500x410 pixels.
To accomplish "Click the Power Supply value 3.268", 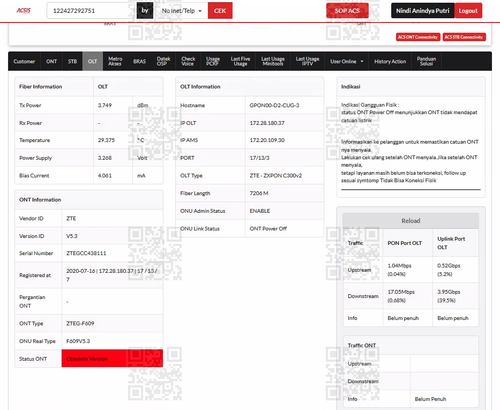I will pyautogui.click(x=105, y=158).
